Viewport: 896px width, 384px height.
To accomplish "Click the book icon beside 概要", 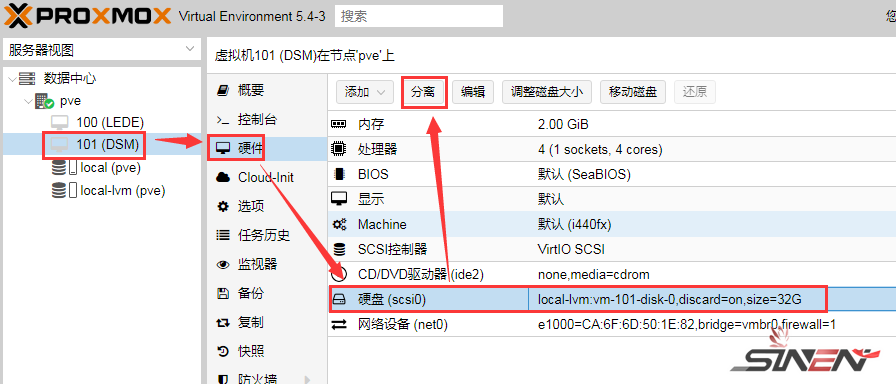I will (223, 90).
